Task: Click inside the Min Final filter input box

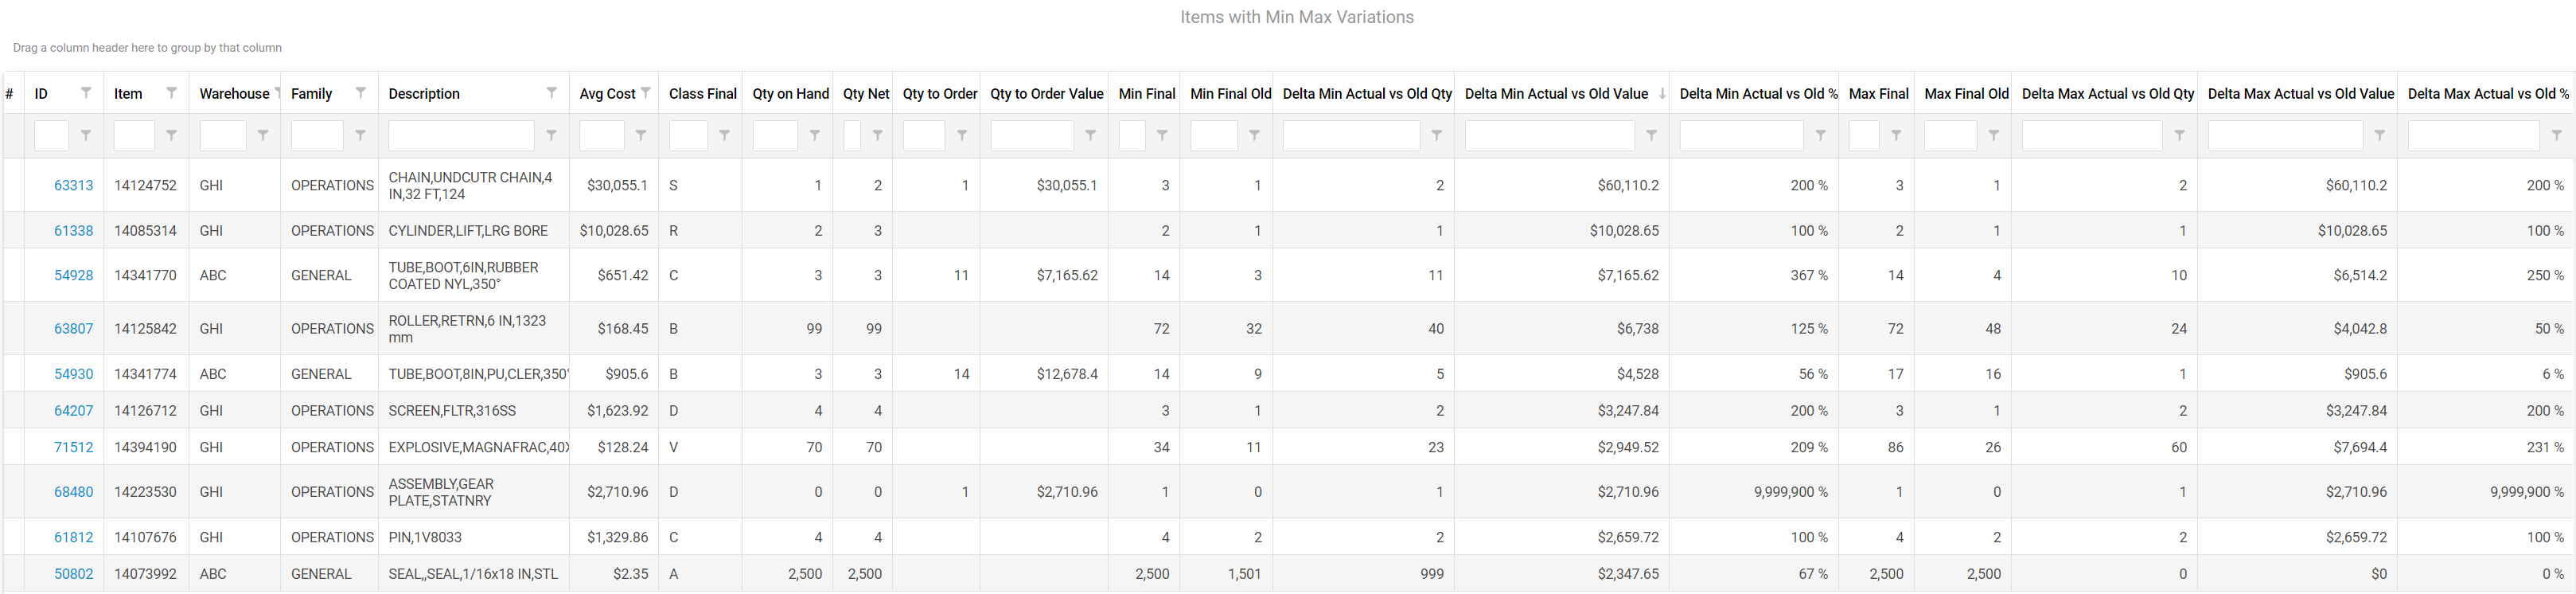Action: click(x=1135, y=135)
